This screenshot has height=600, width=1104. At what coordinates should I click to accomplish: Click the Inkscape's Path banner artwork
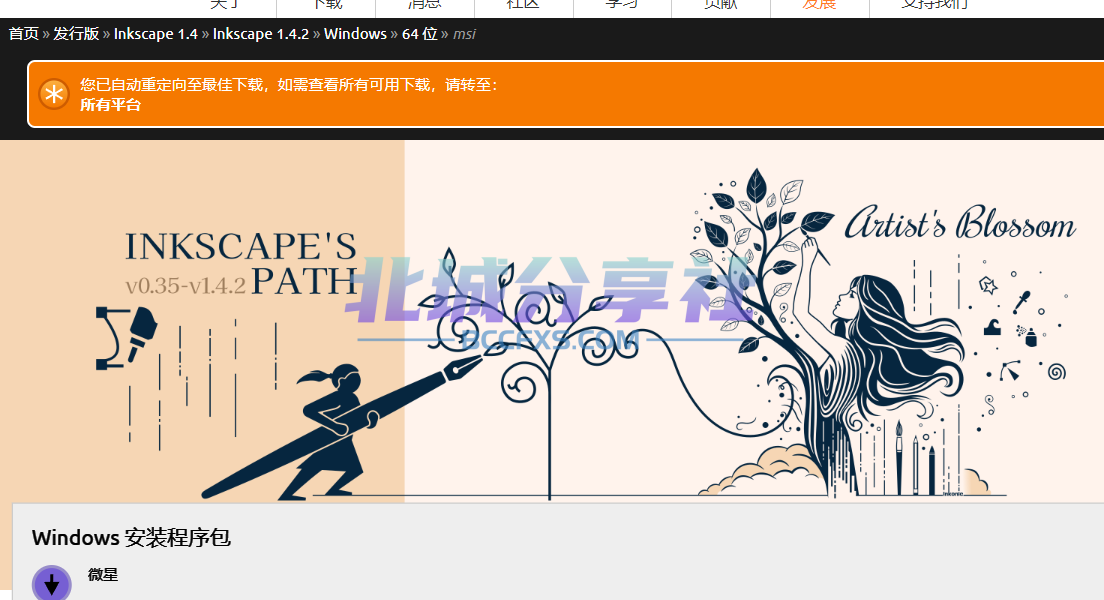552,321
